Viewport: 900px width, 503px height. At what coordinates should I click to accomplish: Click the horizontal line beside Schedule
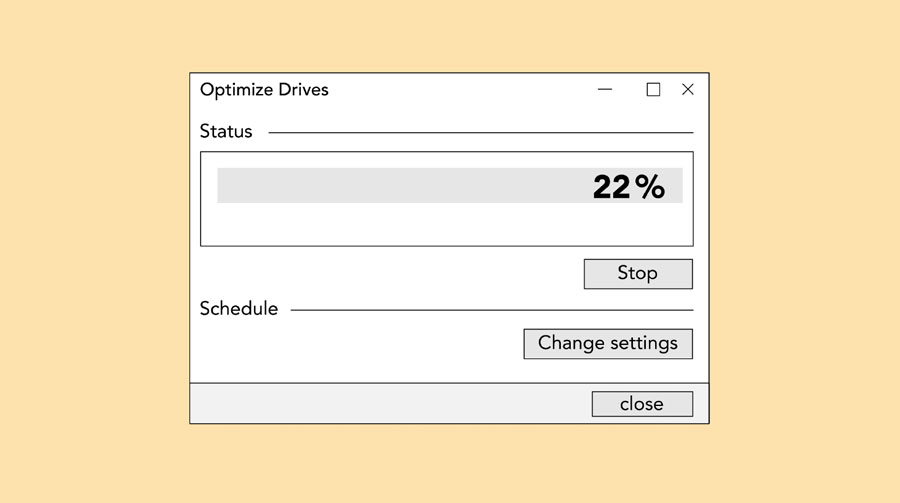point(491,310)
